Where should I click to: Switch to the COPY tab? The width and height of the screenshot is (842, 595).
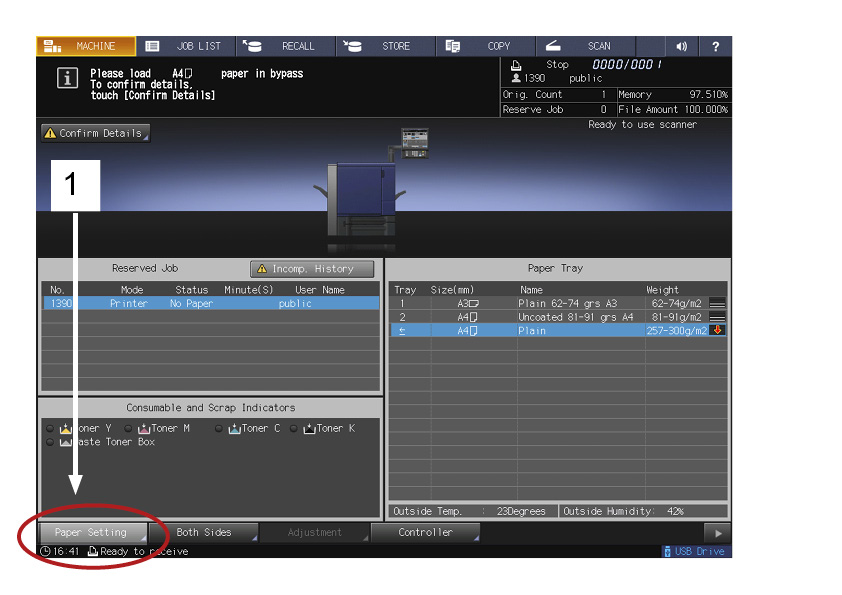(485, 46)
